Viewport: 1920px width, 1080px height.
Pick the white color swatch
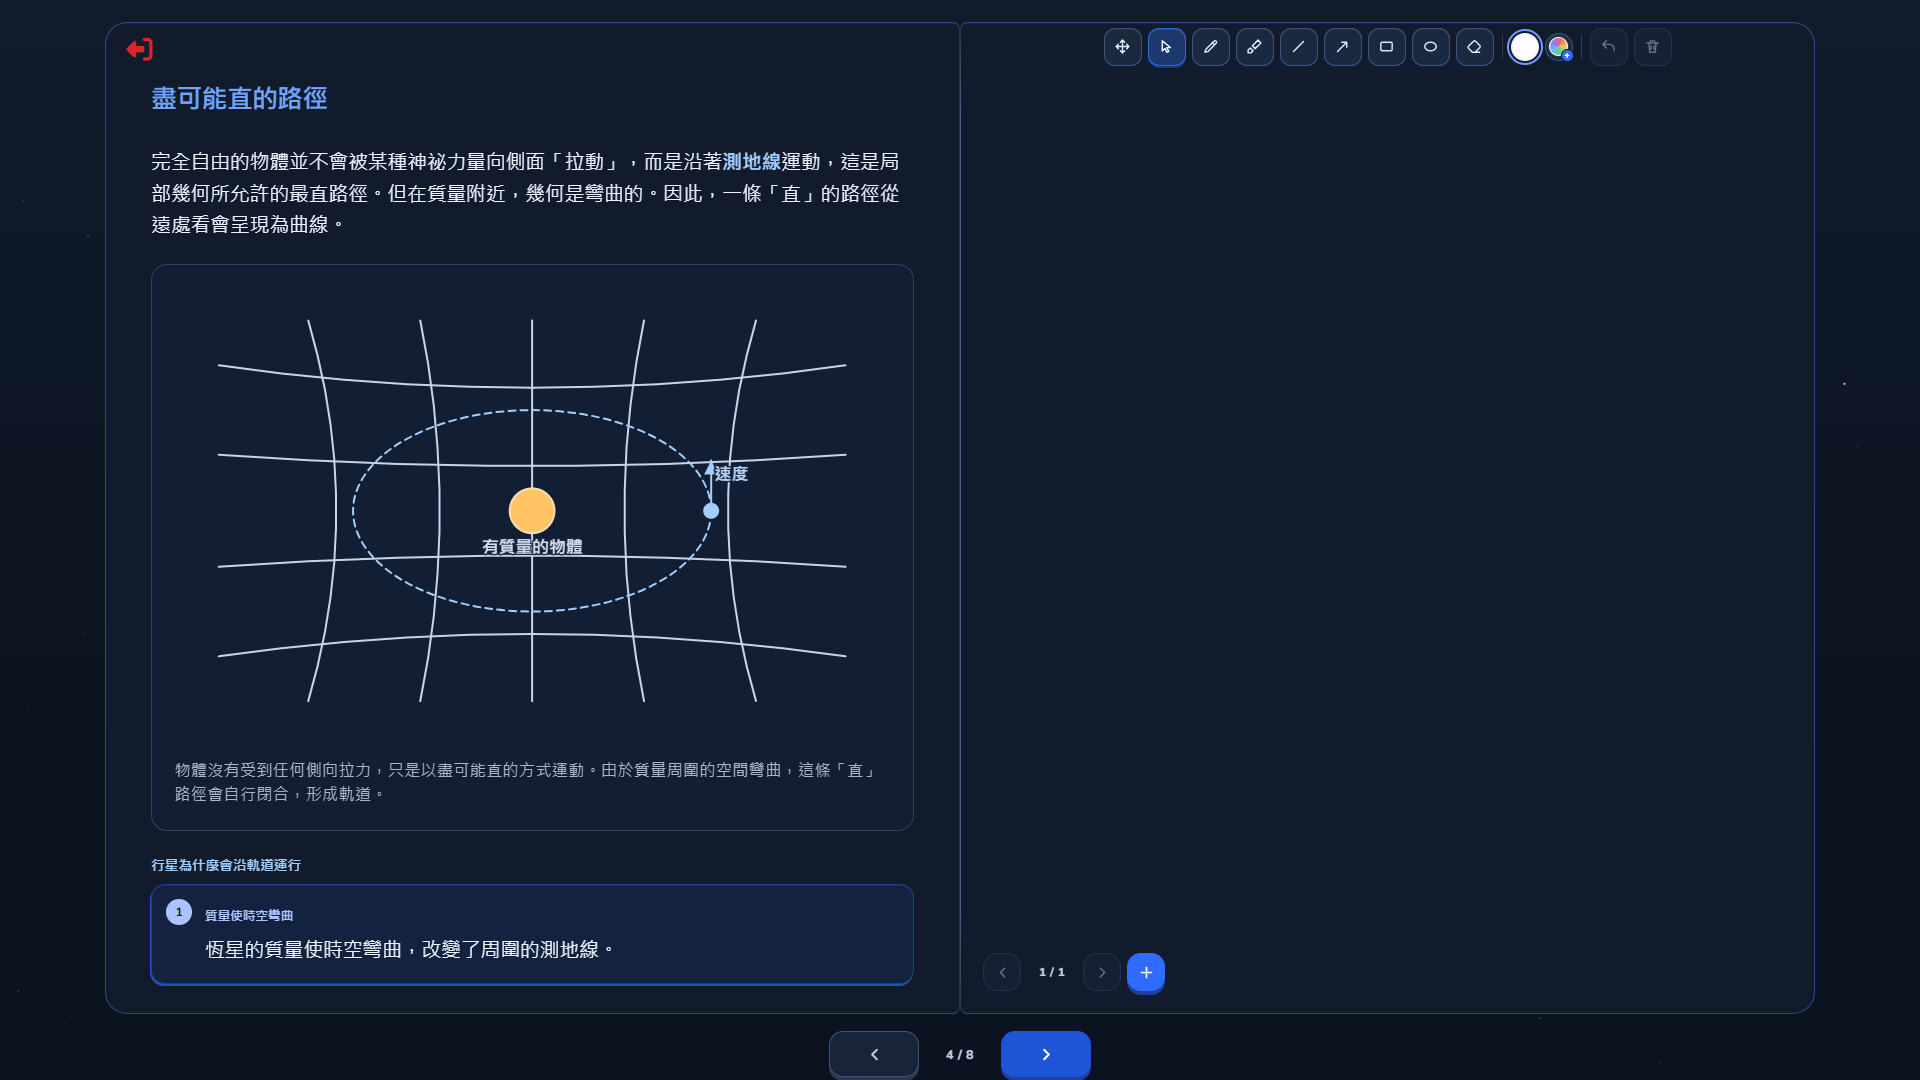tap(1524, 47)
